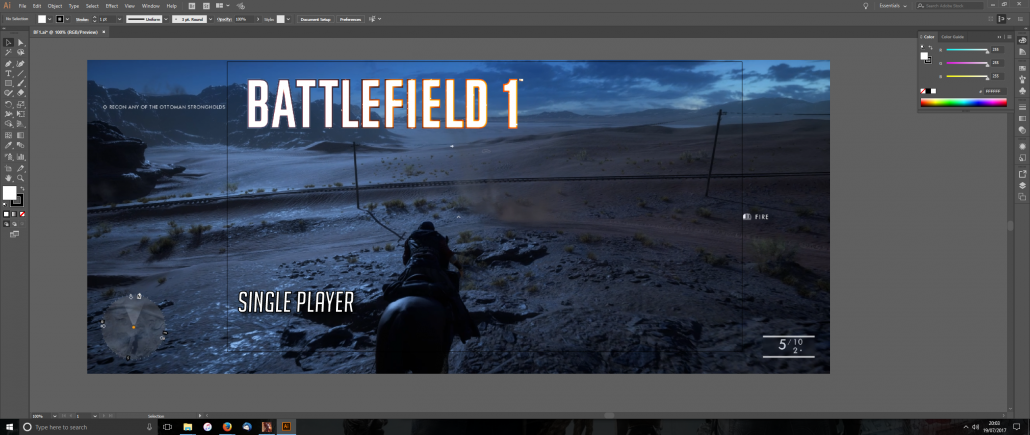1030x435 pixels.
Task: Open stroke weight dropdown
Action: pos(120,19)
